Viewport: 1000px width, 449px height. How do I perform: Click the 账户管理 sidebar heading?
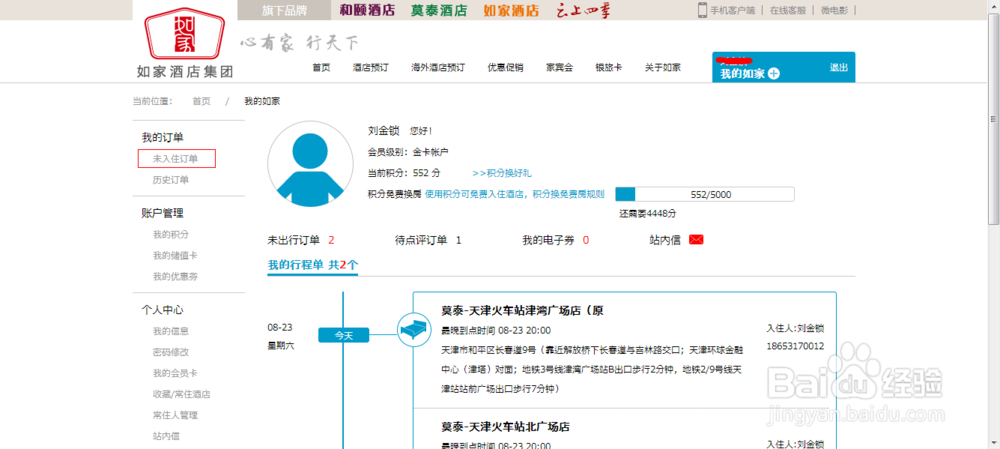coord(163,213)
